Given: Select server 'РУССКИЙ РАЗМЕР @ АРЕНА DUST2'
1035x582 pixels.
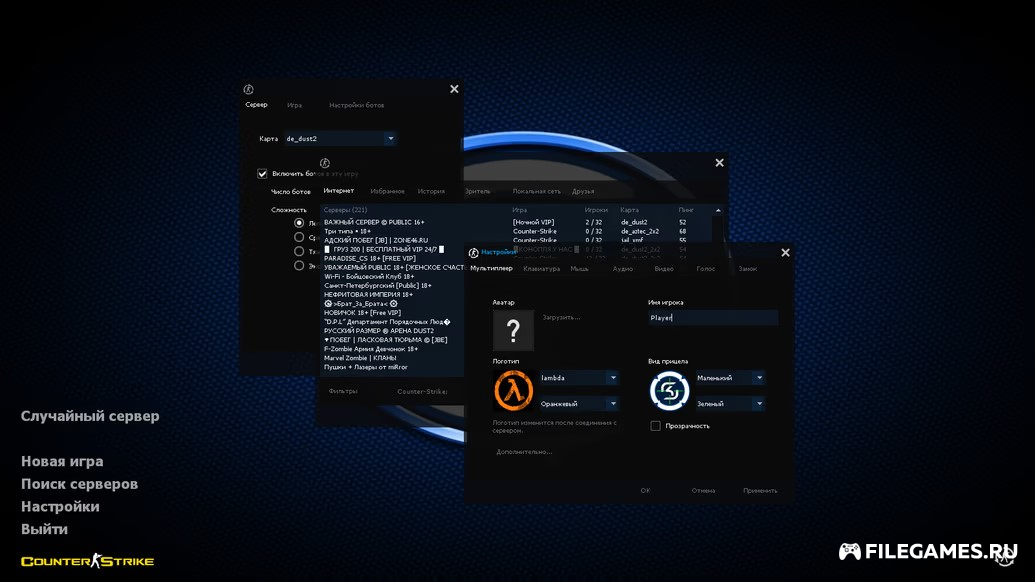Looking at the screenshot, I should pos(379,331).
